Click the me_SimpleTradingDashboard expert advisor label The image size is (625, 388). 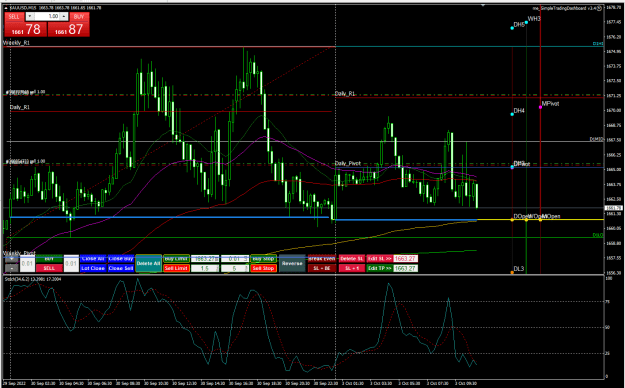565,8
